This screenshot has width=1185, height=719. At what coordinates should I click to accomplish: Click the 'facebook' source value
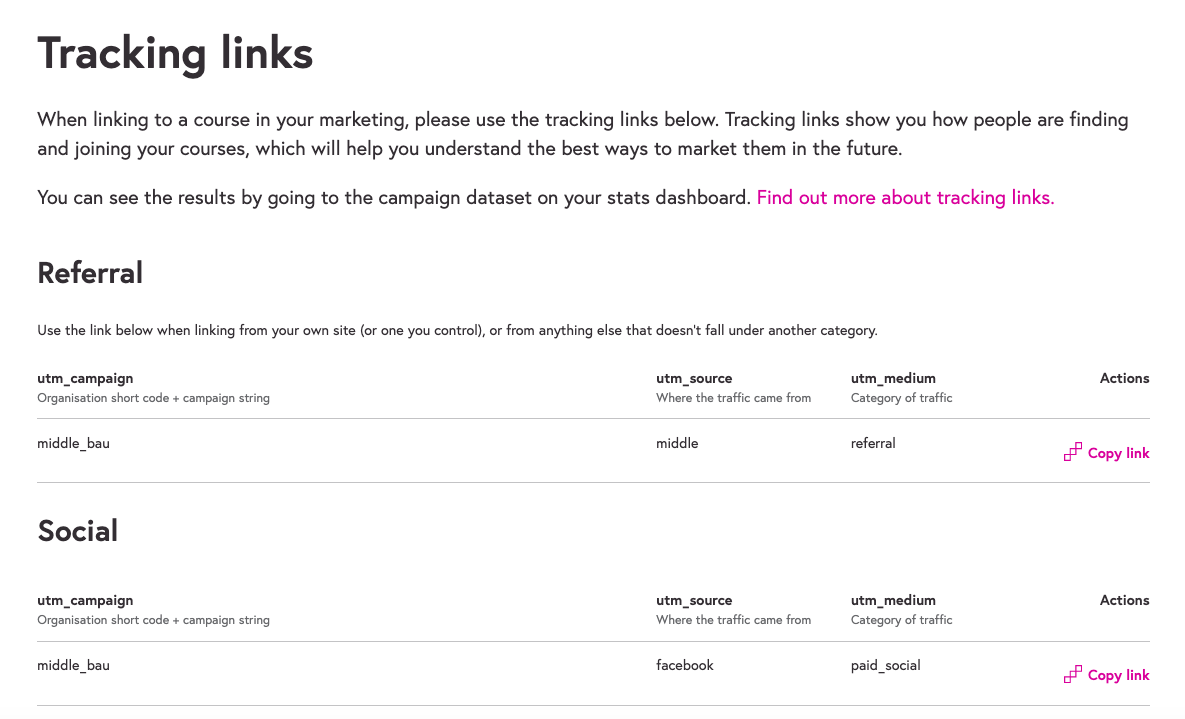coord(685,665)
